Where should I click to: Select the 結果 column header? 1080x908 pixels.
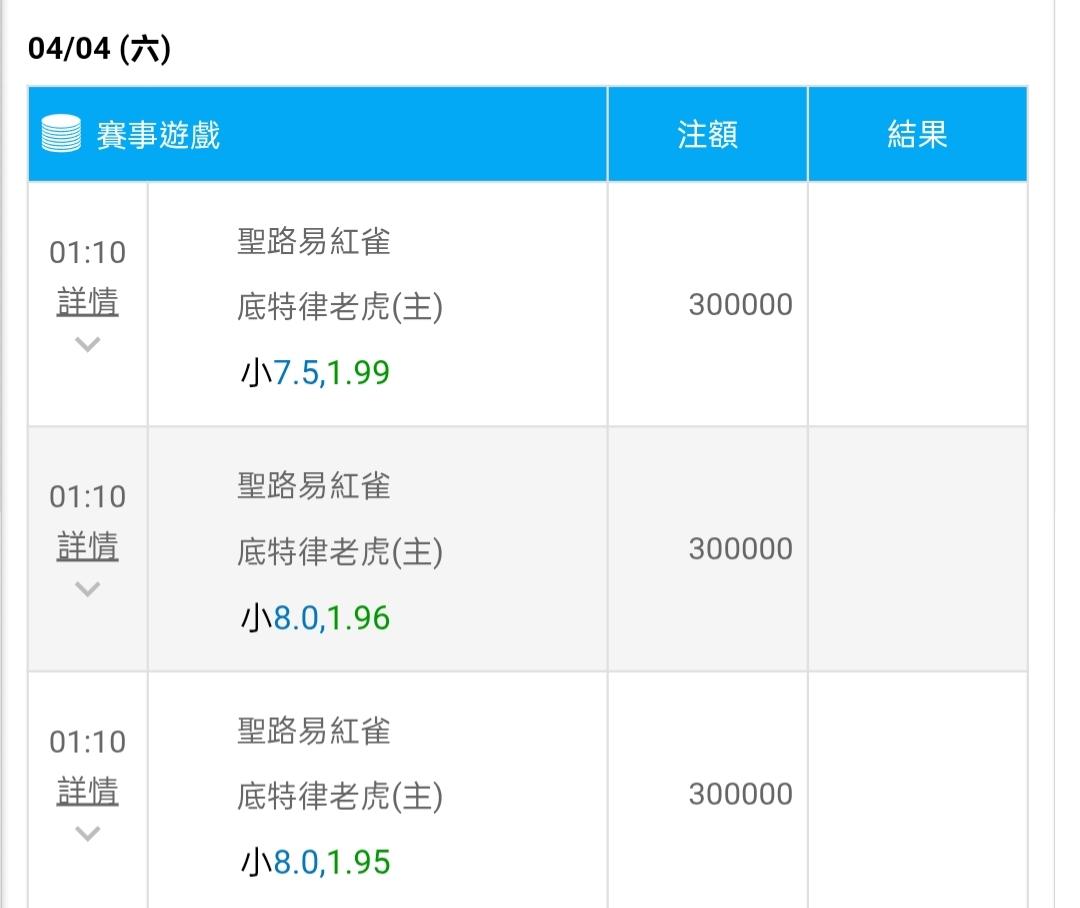coord(917,134)
